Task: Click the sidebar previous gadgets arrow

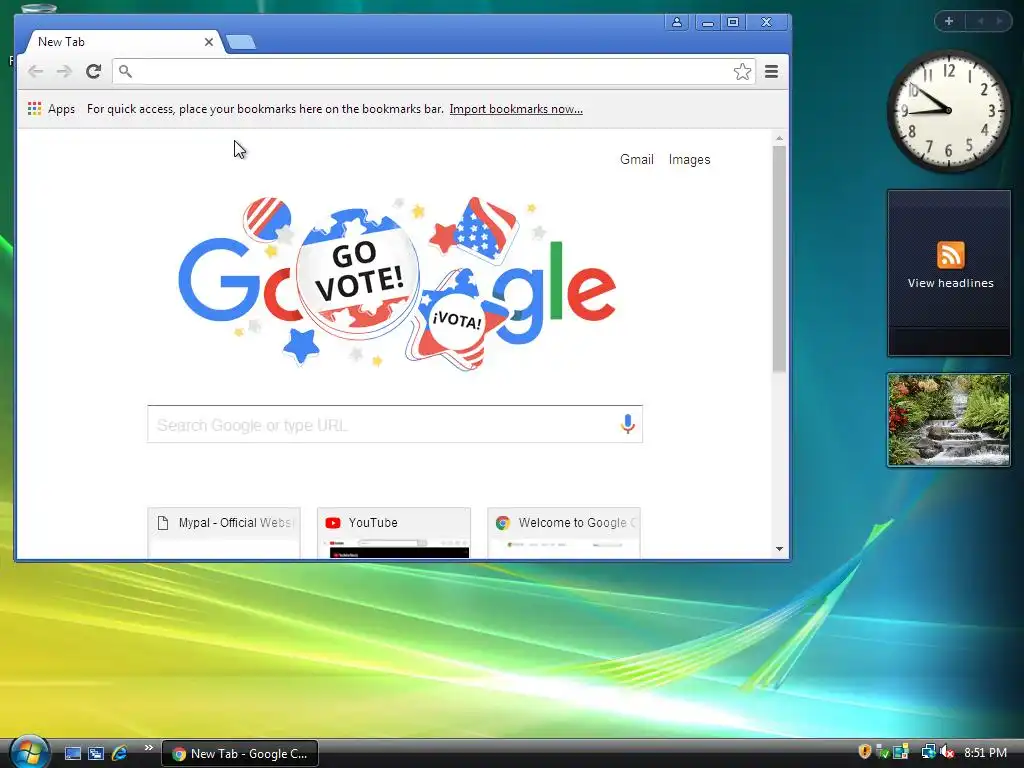Action: click(980, 21)
